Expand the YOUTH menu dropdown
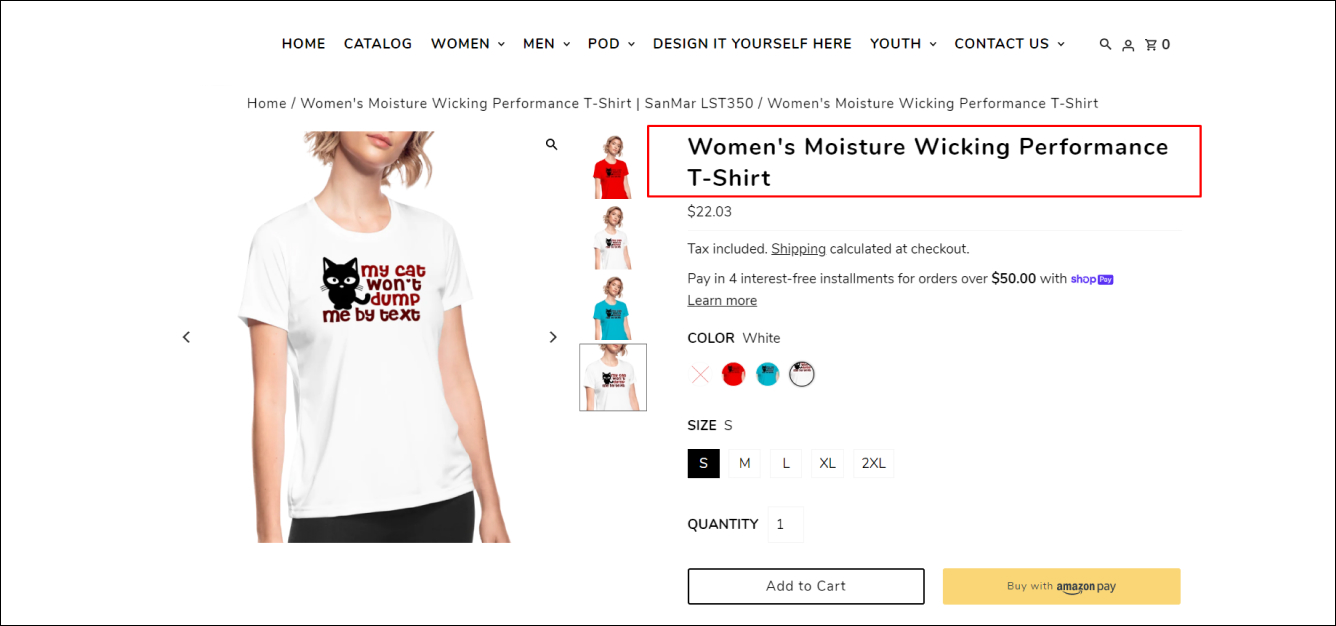The width and height of the screenshot is (1336, 626). click(x=903, y=44)
